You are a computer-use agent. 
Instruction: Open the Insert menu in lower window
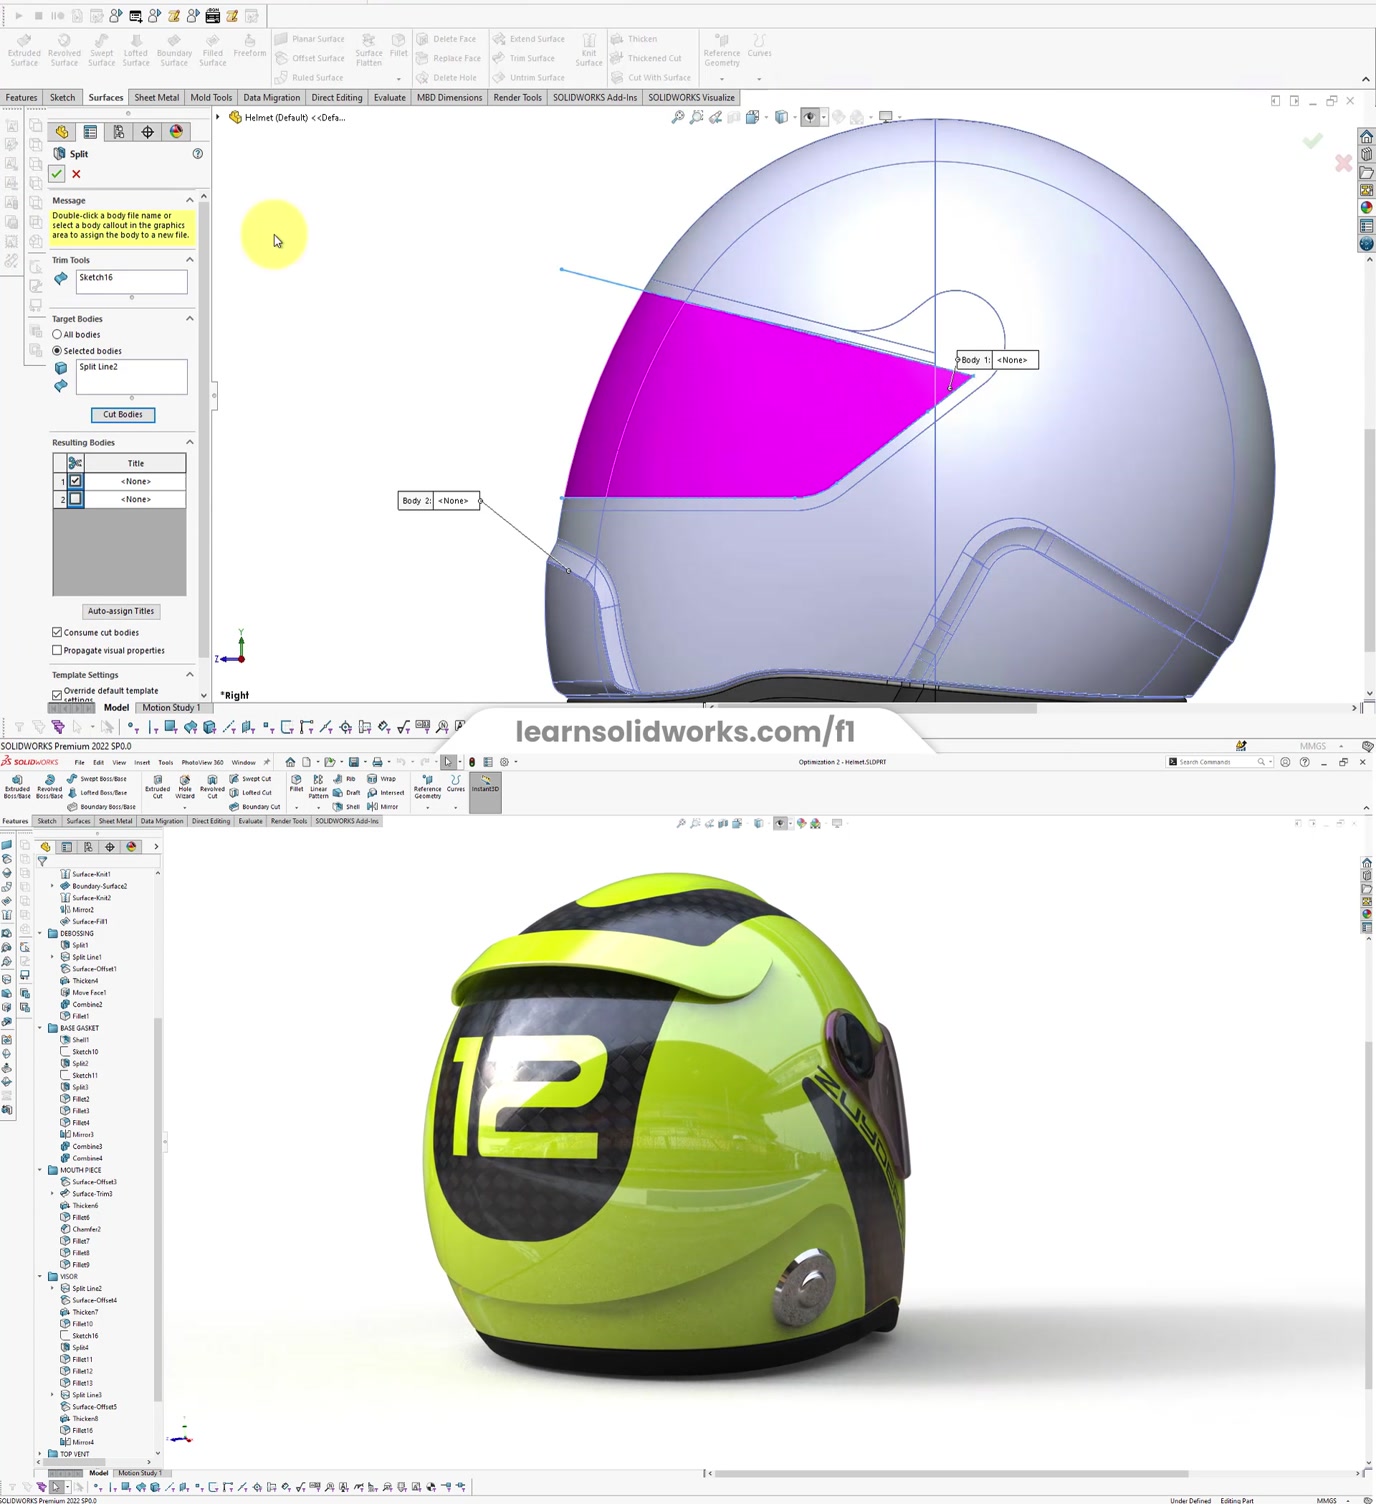(x=142, y=762)
